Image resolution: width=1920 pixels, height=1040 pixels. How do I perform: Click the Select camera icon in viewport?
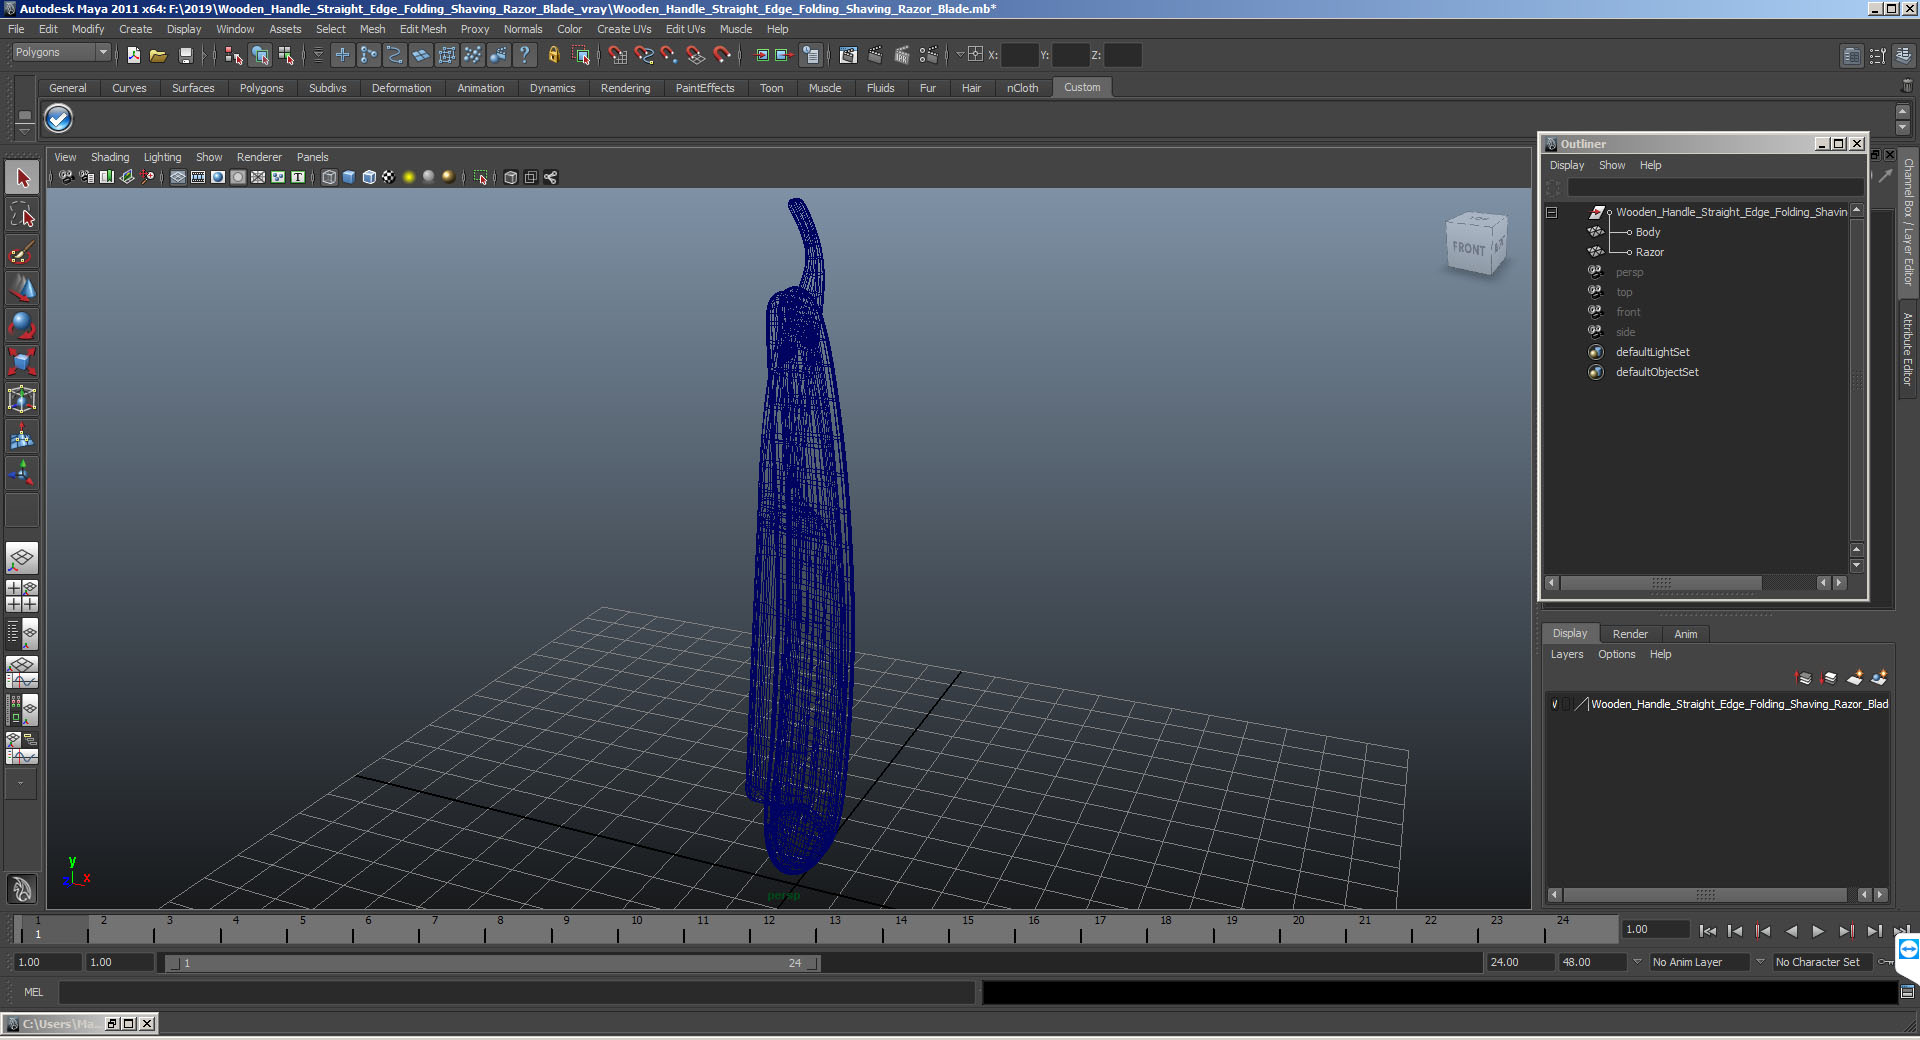(x=66, y=177)
